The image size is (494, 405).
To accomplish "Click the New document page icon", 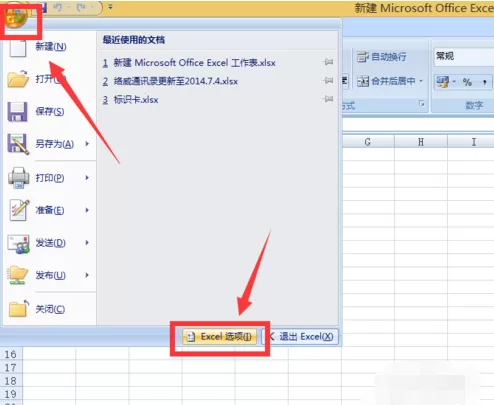I will point(18,48).
